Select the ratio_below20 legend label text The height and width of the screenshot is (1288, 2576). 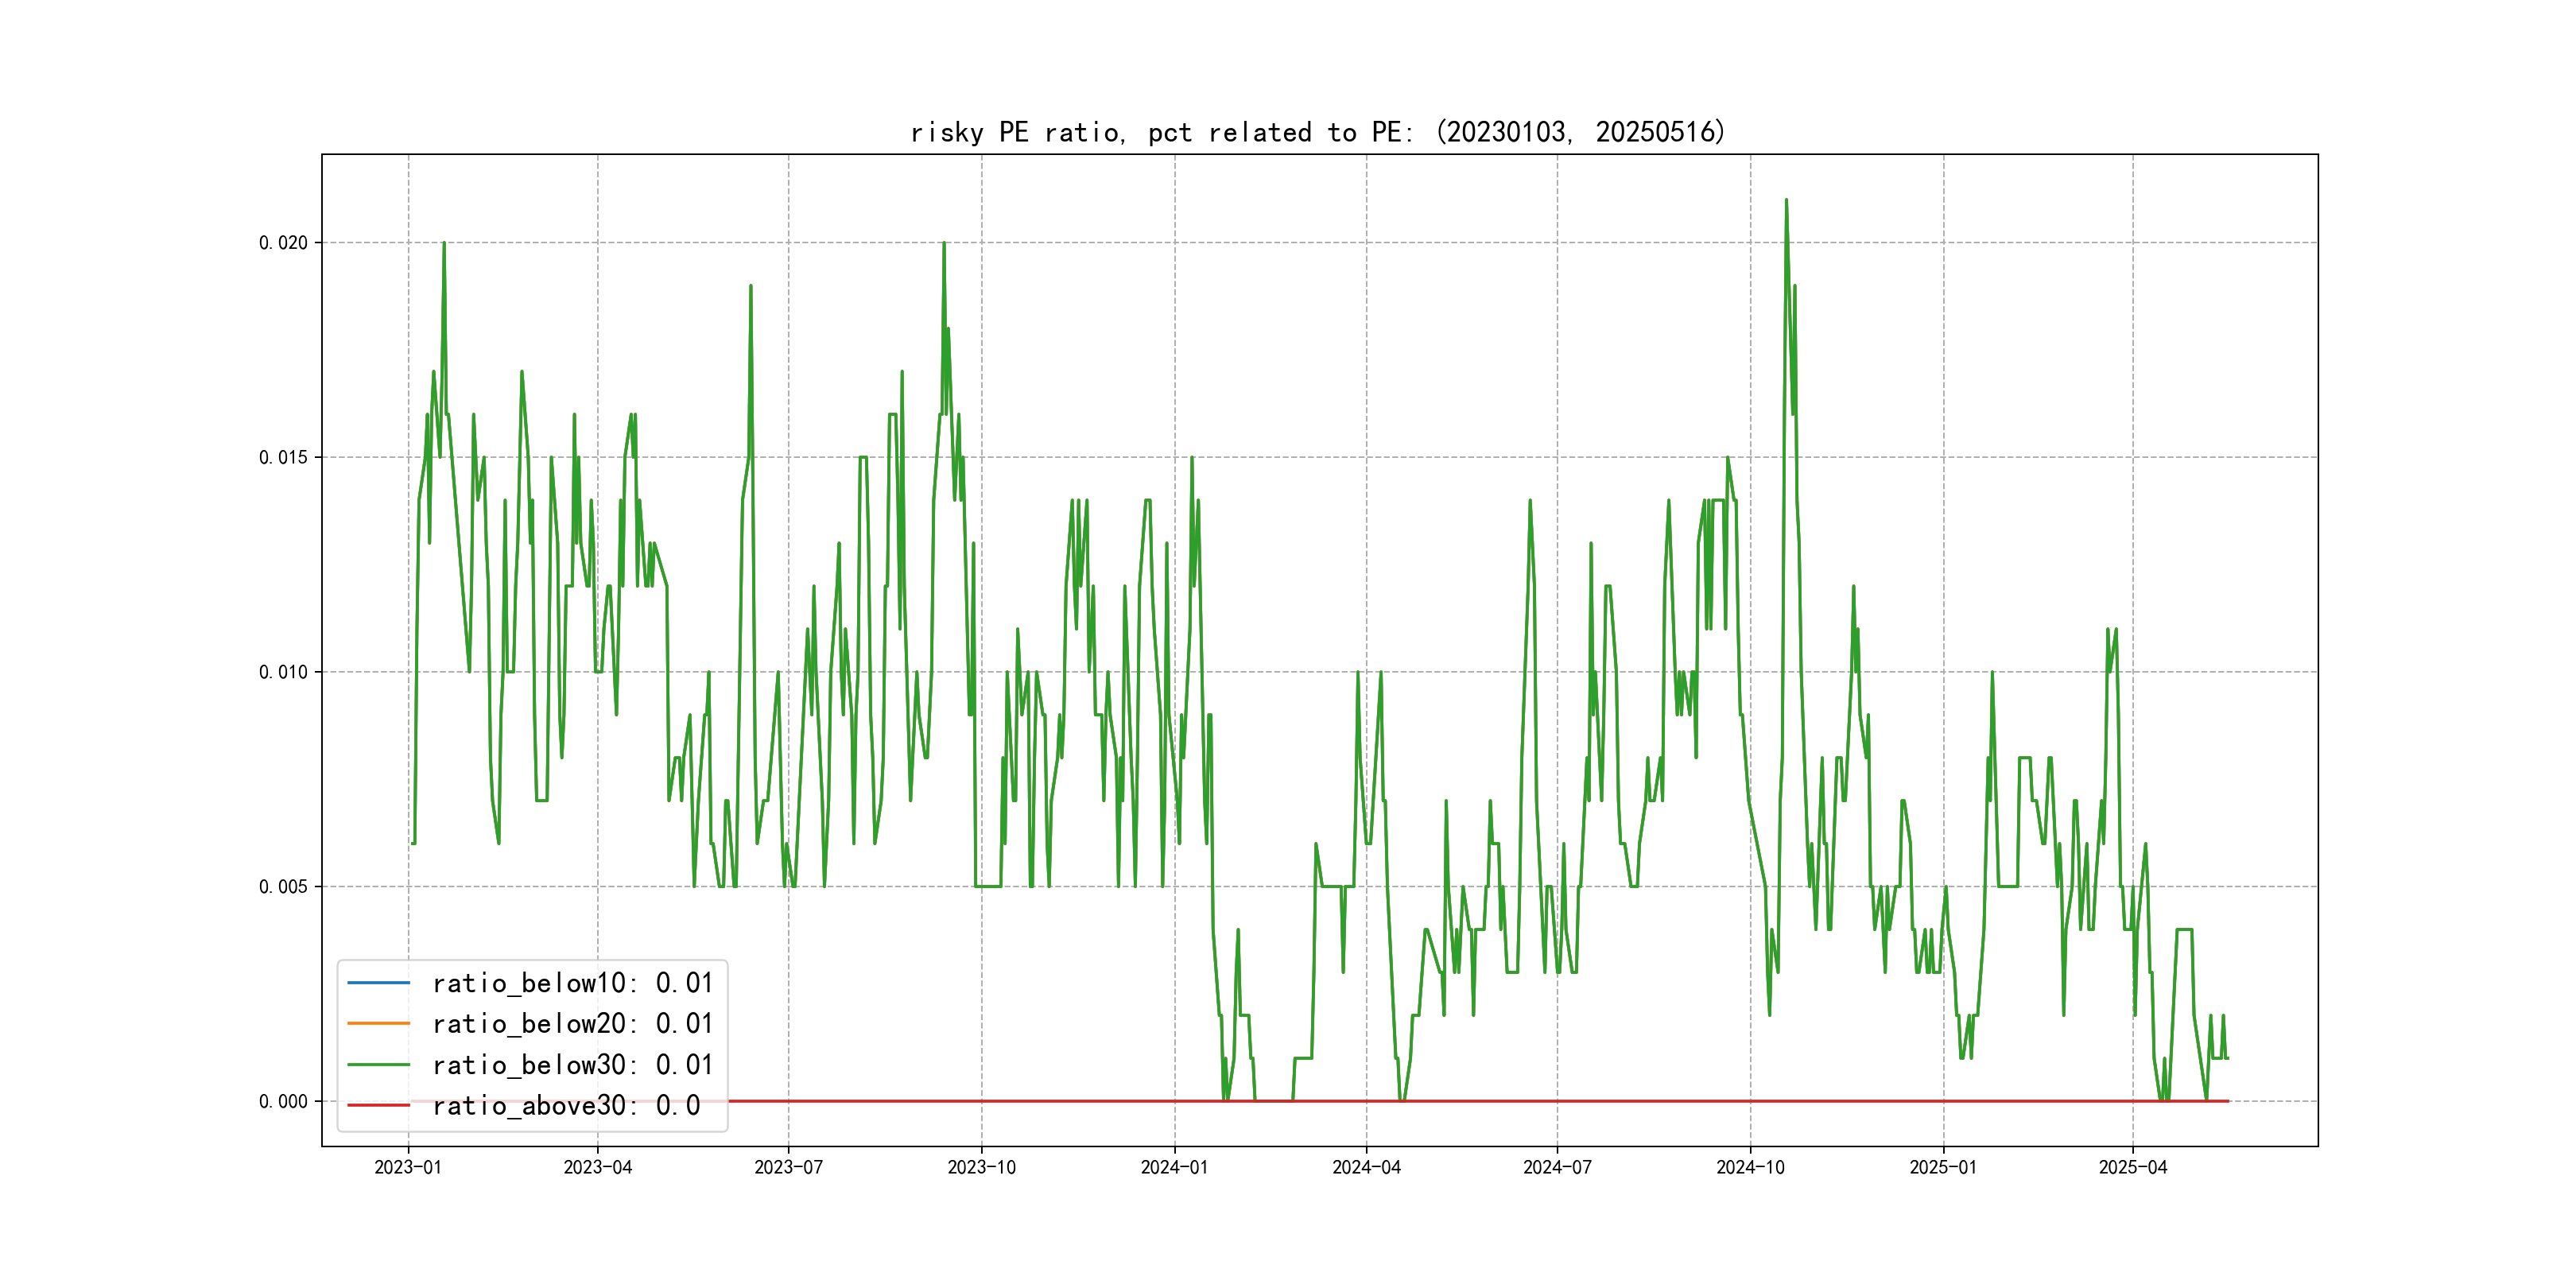coord(572,1024)
